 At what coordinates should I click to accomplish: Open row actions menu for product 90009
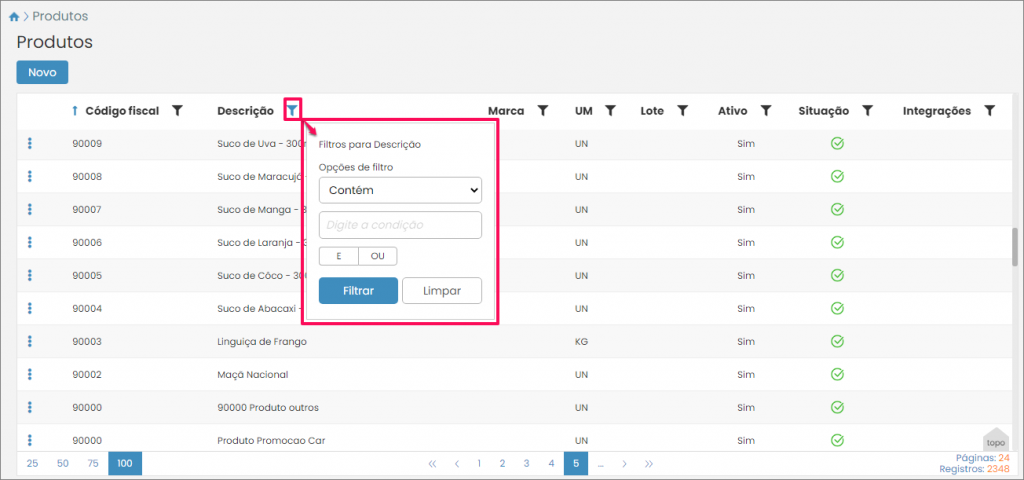pyautogui.click(x=30, y=144)
